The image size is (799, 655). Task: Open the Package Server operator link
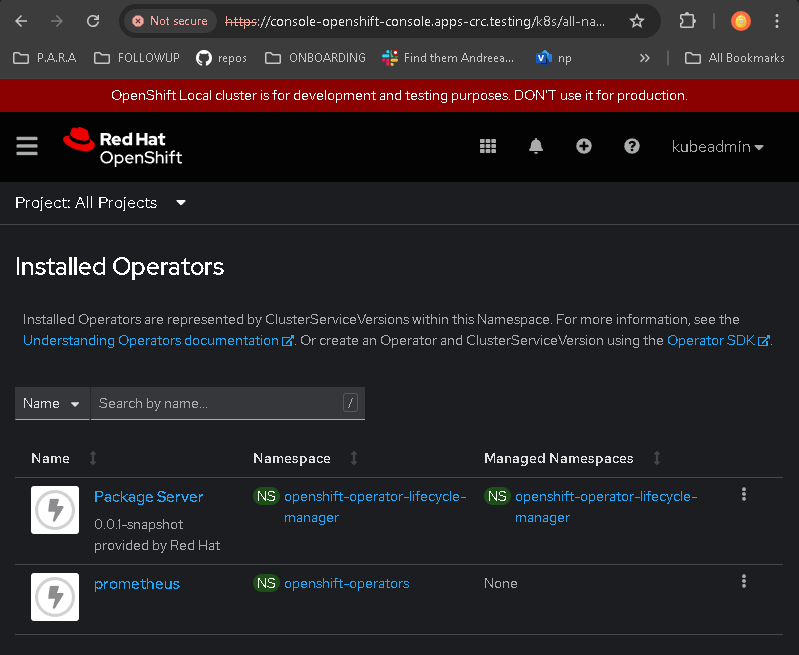click(148, 496)
